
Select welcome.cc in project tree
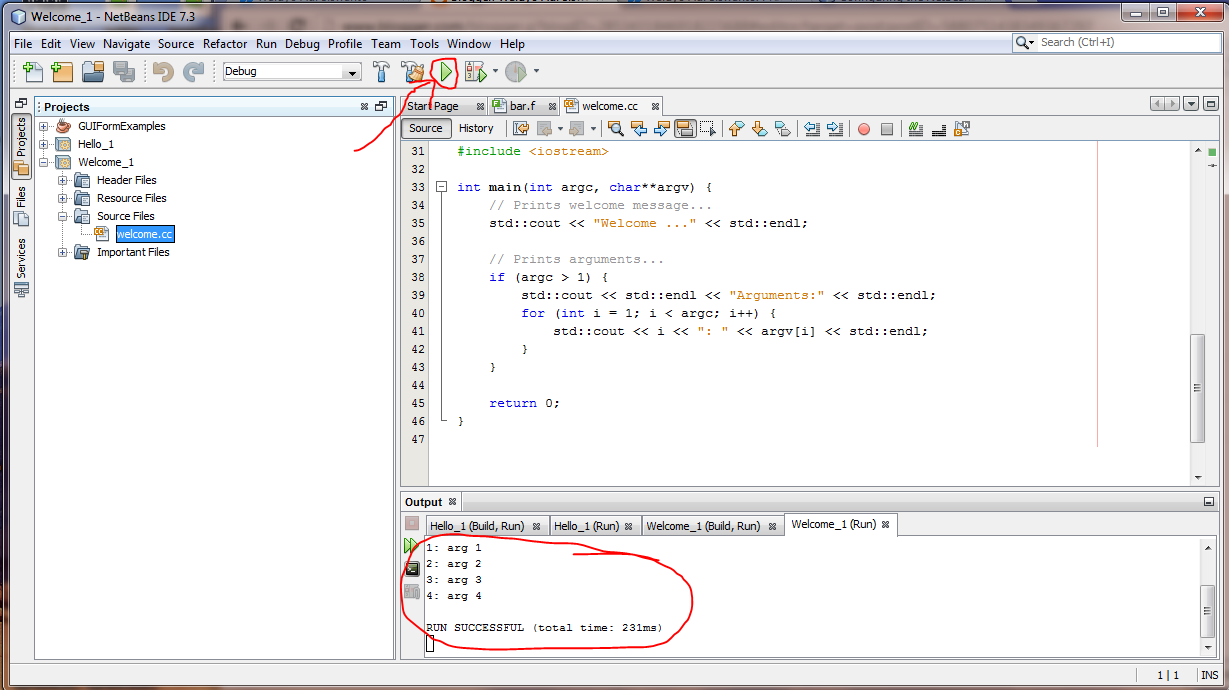144,234
